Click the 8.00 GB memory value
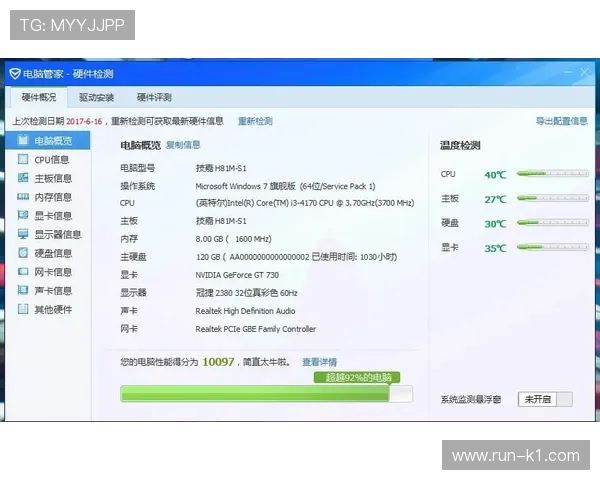The height and width of the screenshot is (480, 600). pos(233,239)
